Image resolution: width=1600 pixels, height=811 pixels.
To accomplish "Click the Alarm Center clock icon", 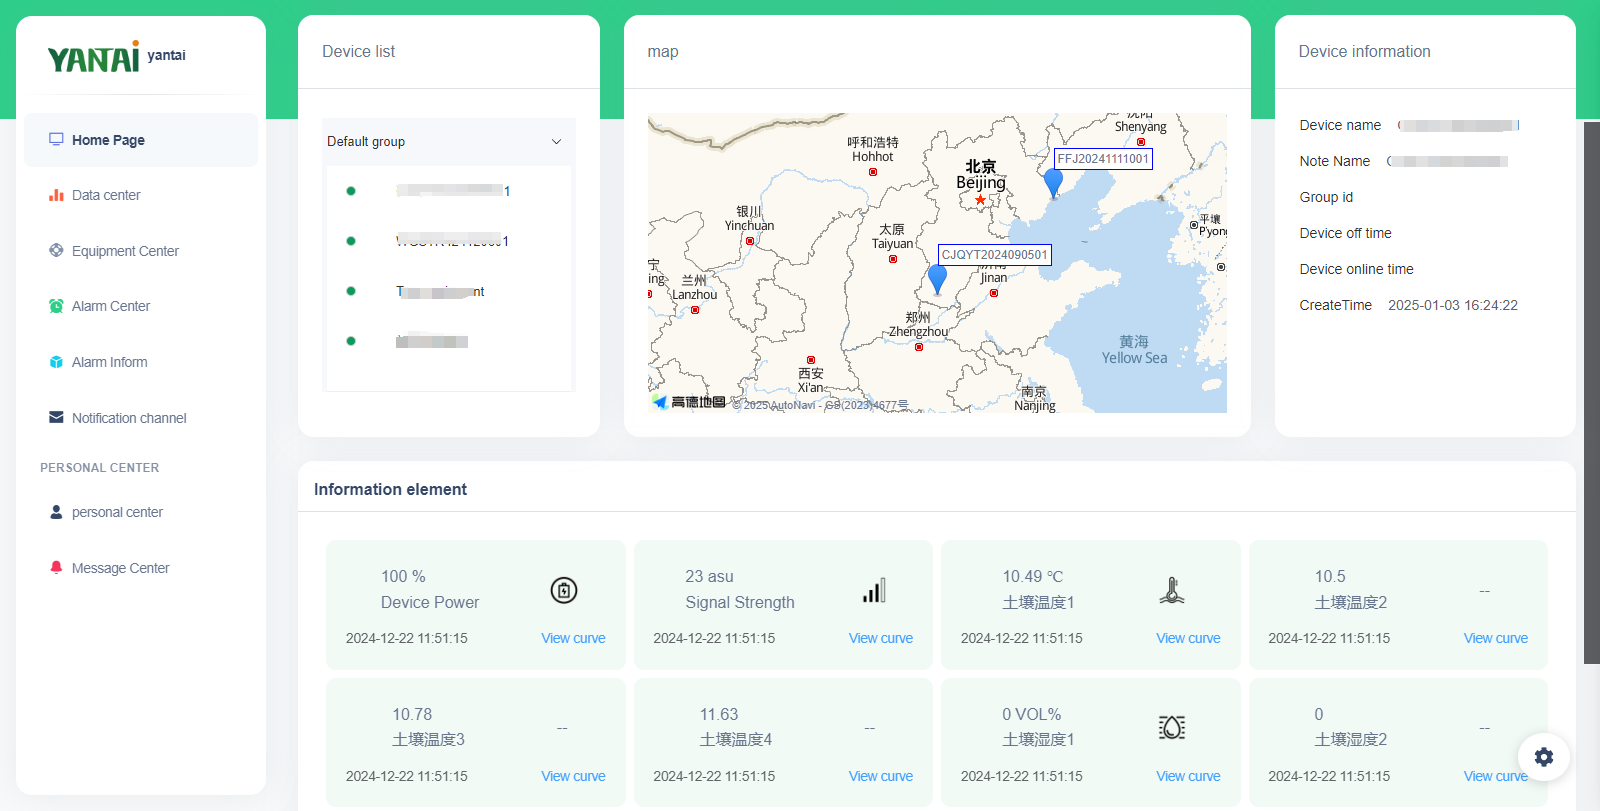I will click(x=56, y=306).
